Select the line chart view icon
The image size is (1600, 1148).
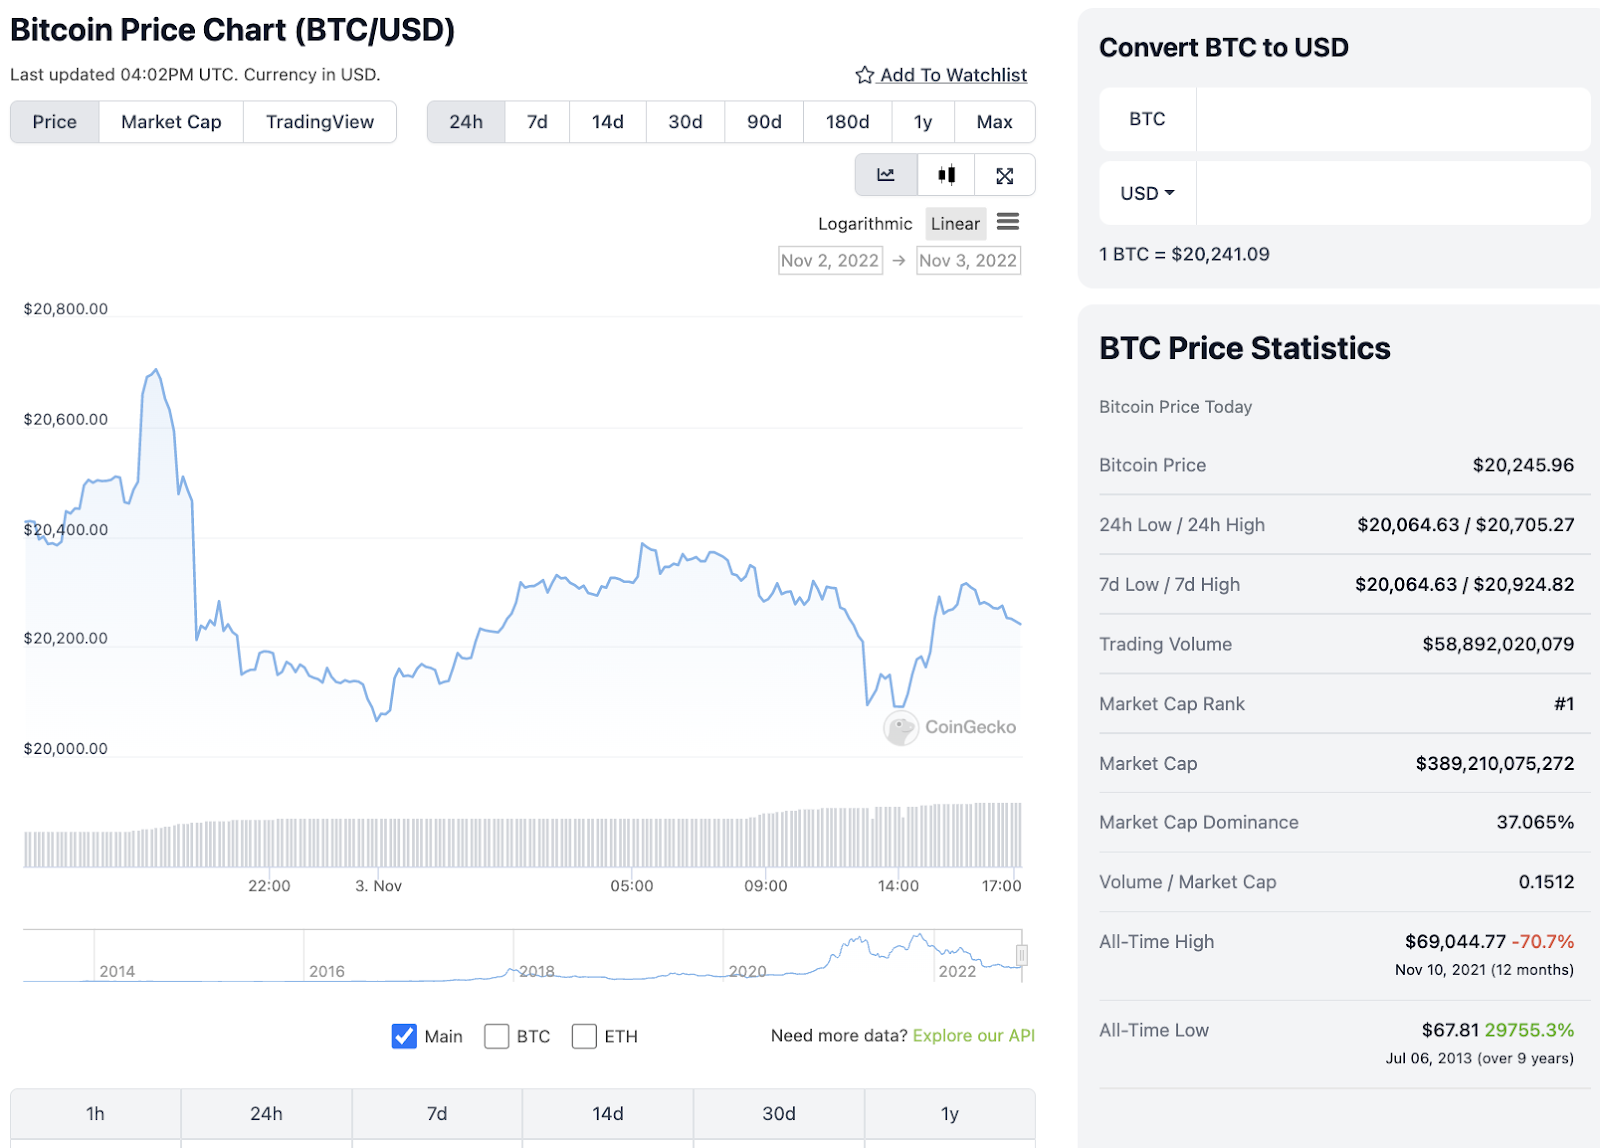click(x=886, y=175)
